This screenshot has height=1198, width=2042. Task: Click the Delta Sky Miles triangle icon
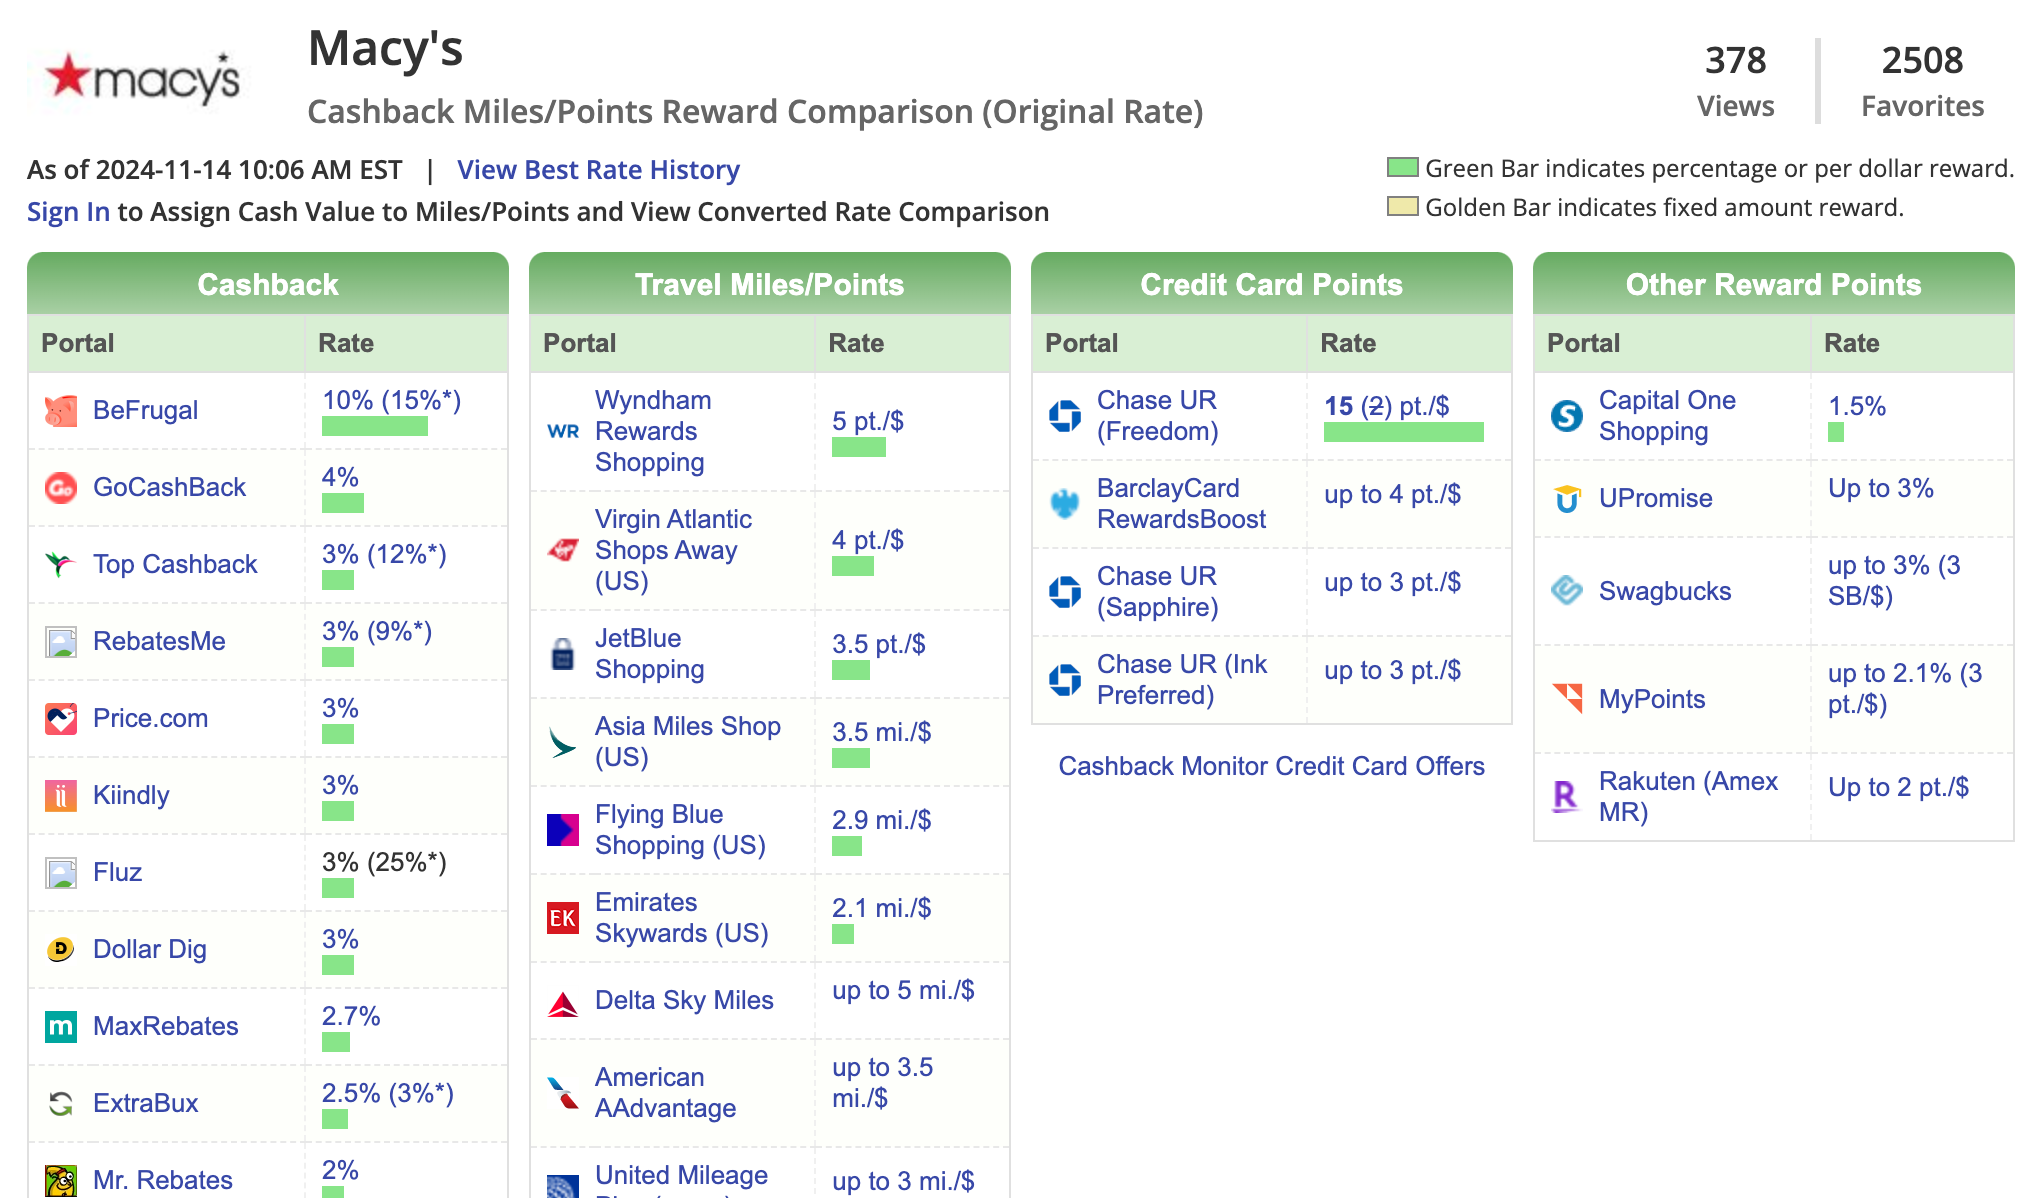tap(563, 1003)
